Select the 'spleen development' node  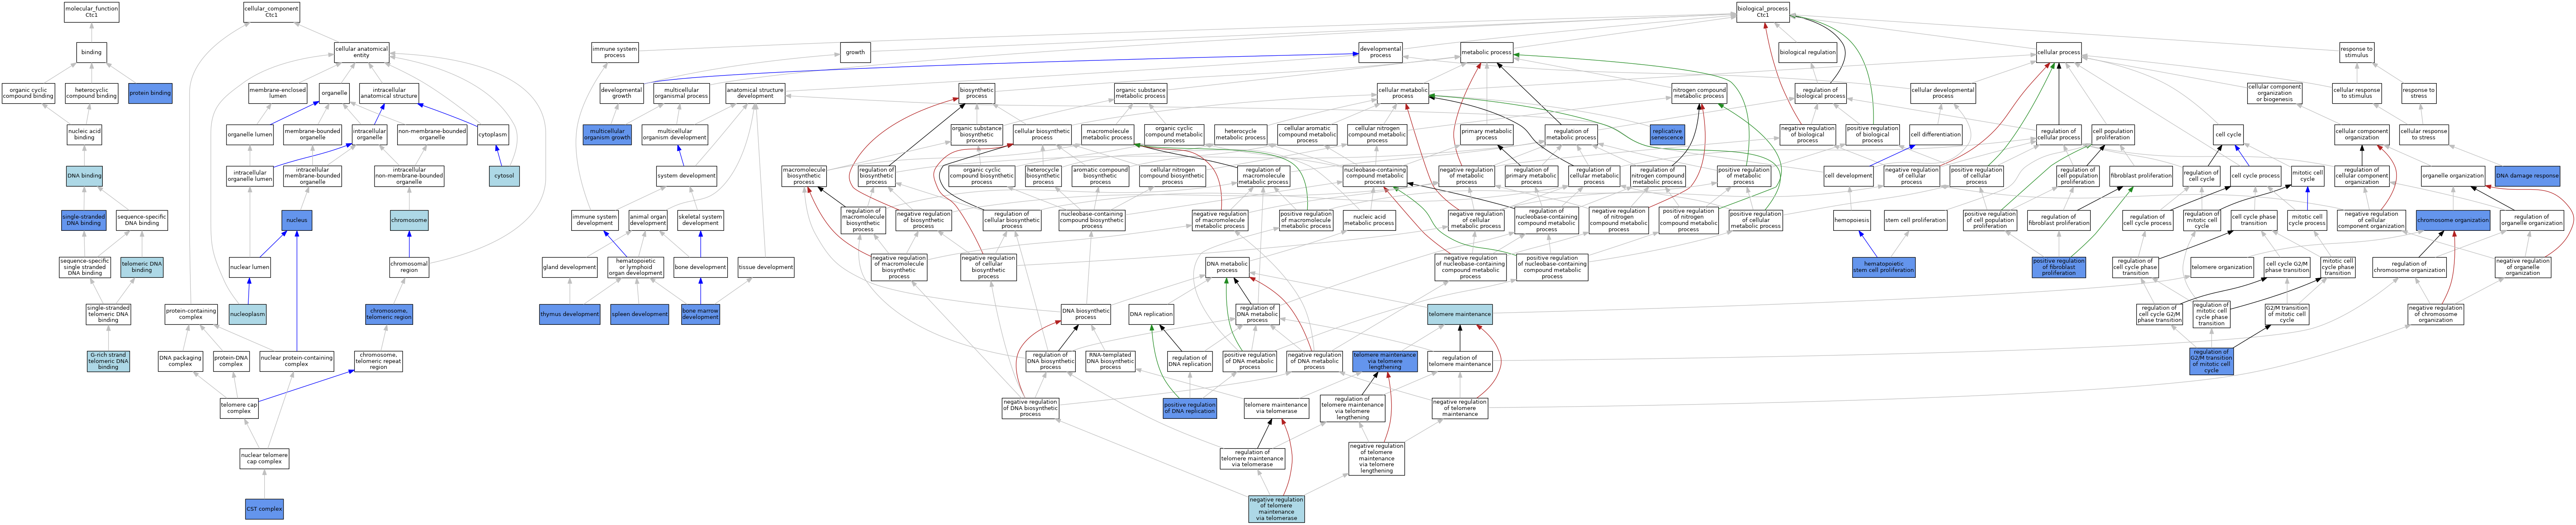click(640, 314)
